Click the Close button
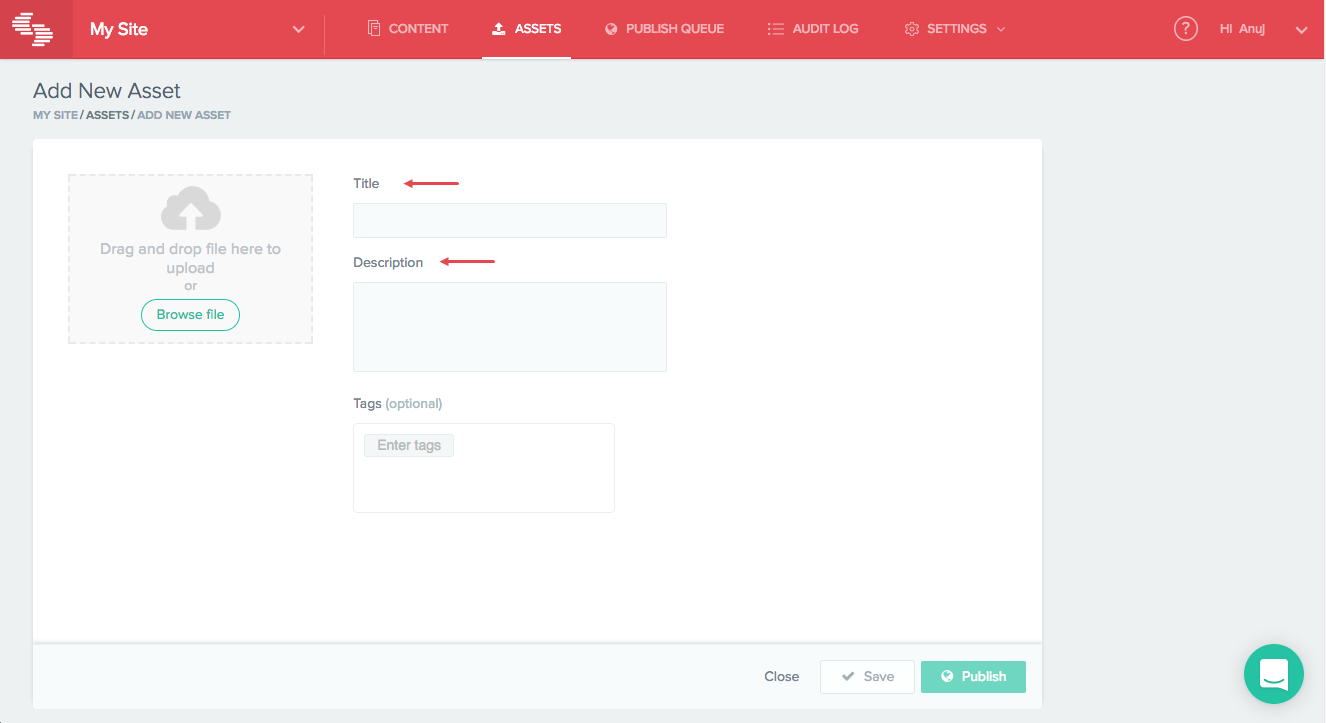This screenshot has width=1326, height=723. (781, 677)
